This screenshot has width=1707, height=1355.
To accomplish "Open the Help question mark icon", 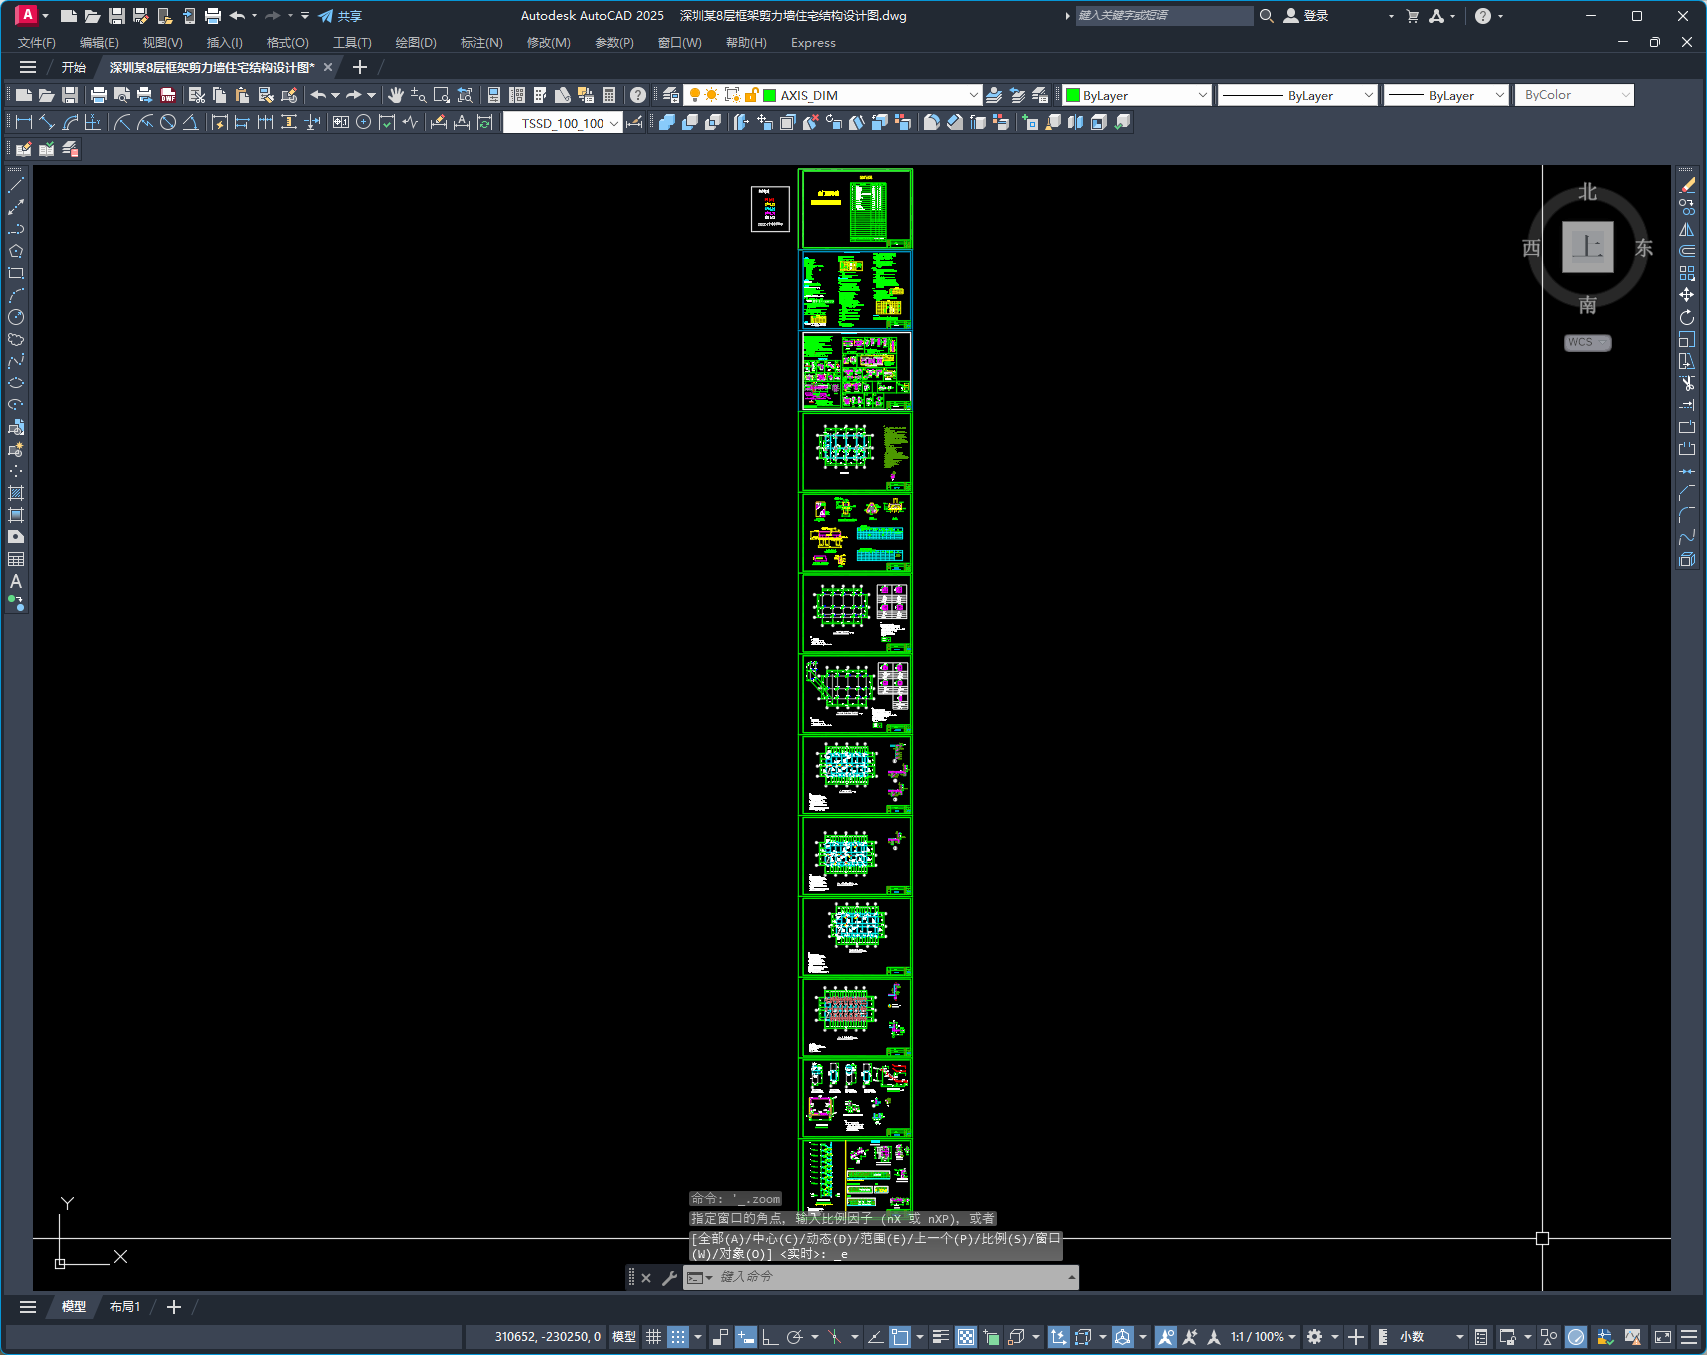I will [638, 95].
